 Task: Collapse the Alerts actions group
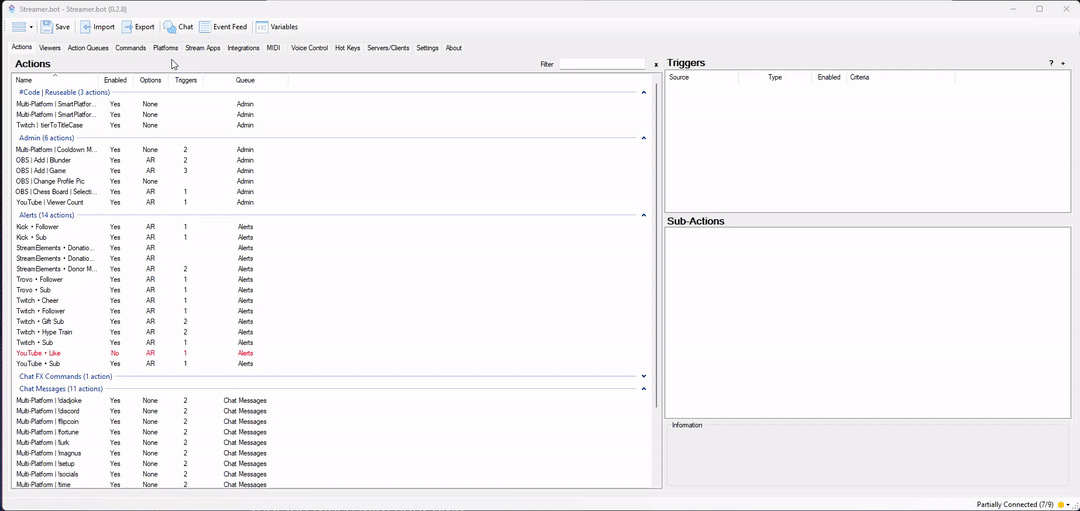click(x=643, y=215)
